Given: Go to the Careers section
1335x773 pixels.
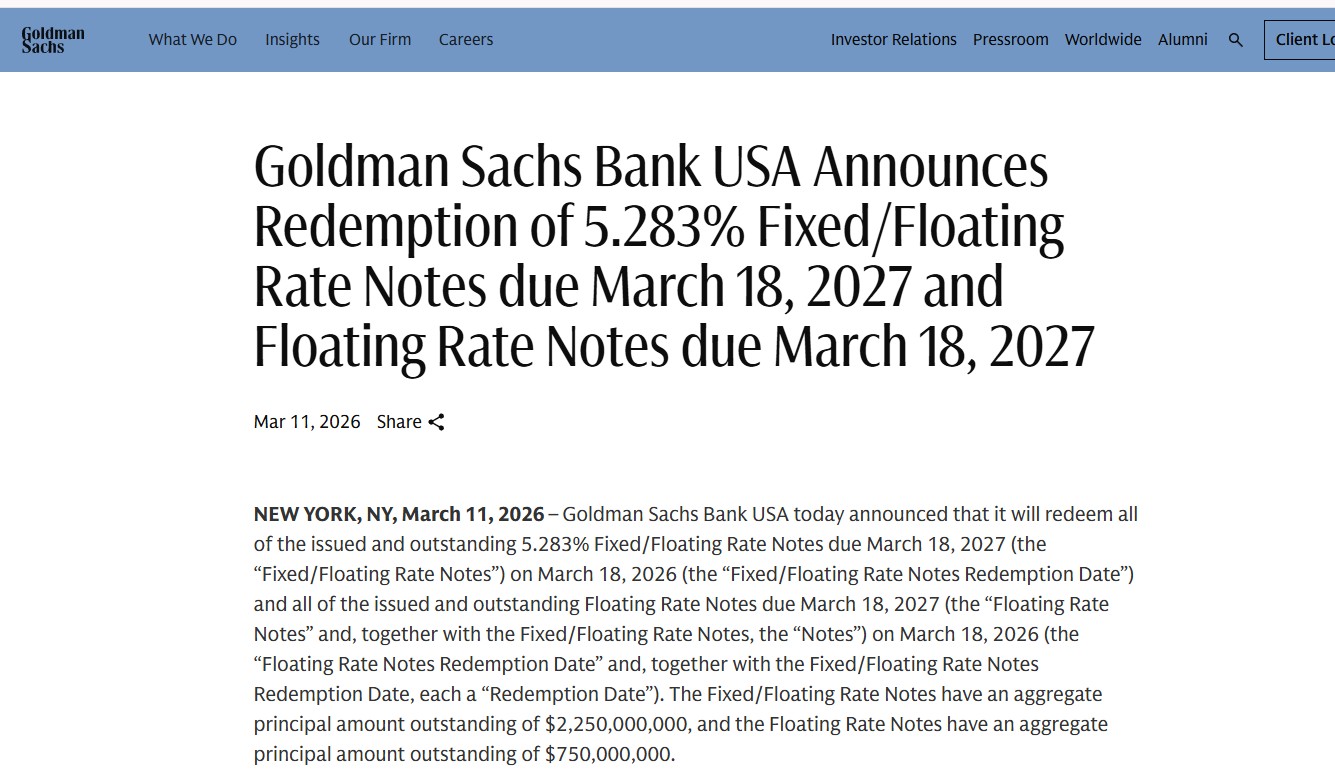Looking at the screenshot, I should (466, 40).
